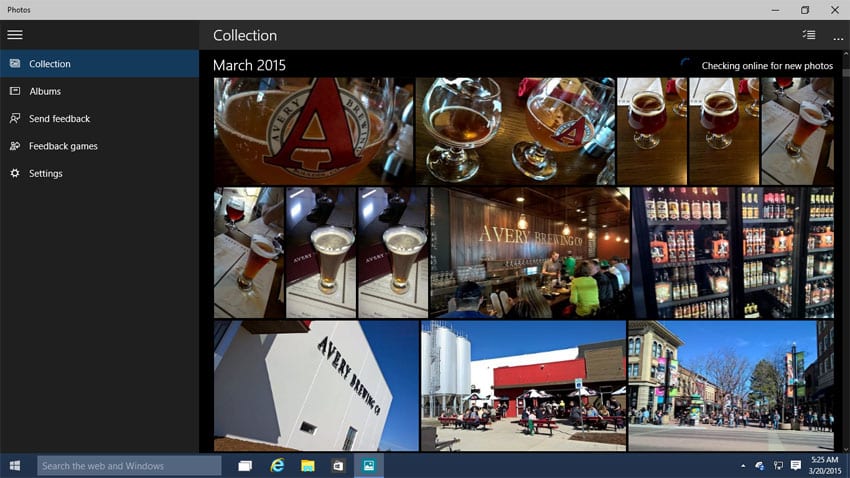Toggle the hamburger navigation menu
Viewport: 850px width, 478px height.
point(15,35)
